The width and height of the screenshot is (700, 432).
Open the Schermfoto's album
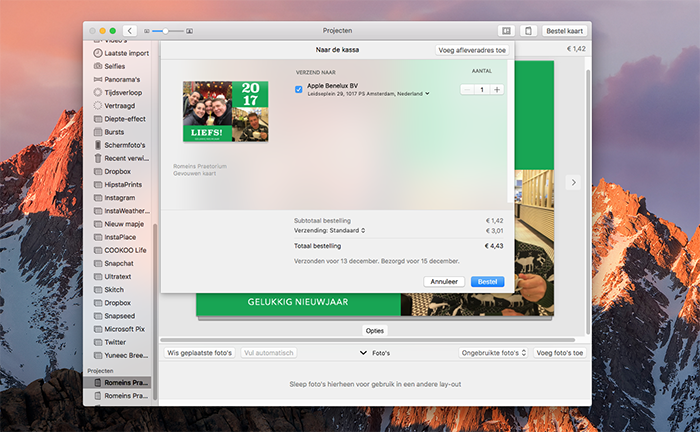pos(121,145)
